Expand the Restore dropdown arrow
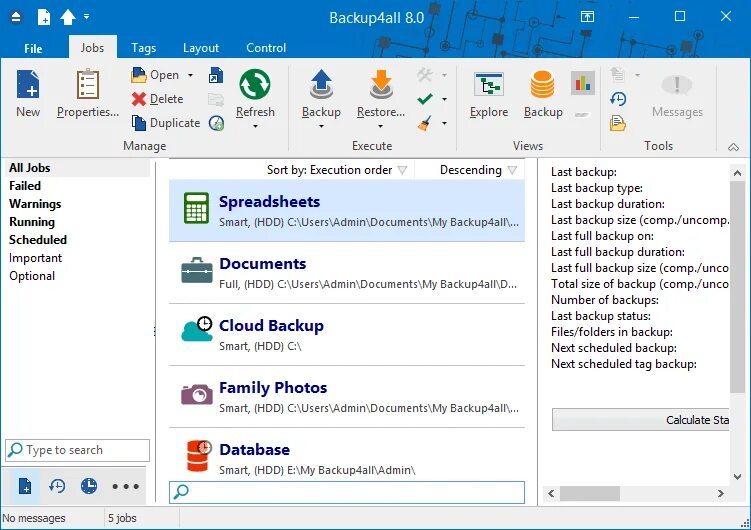This screenshot has width=751, height=530. 380,126
